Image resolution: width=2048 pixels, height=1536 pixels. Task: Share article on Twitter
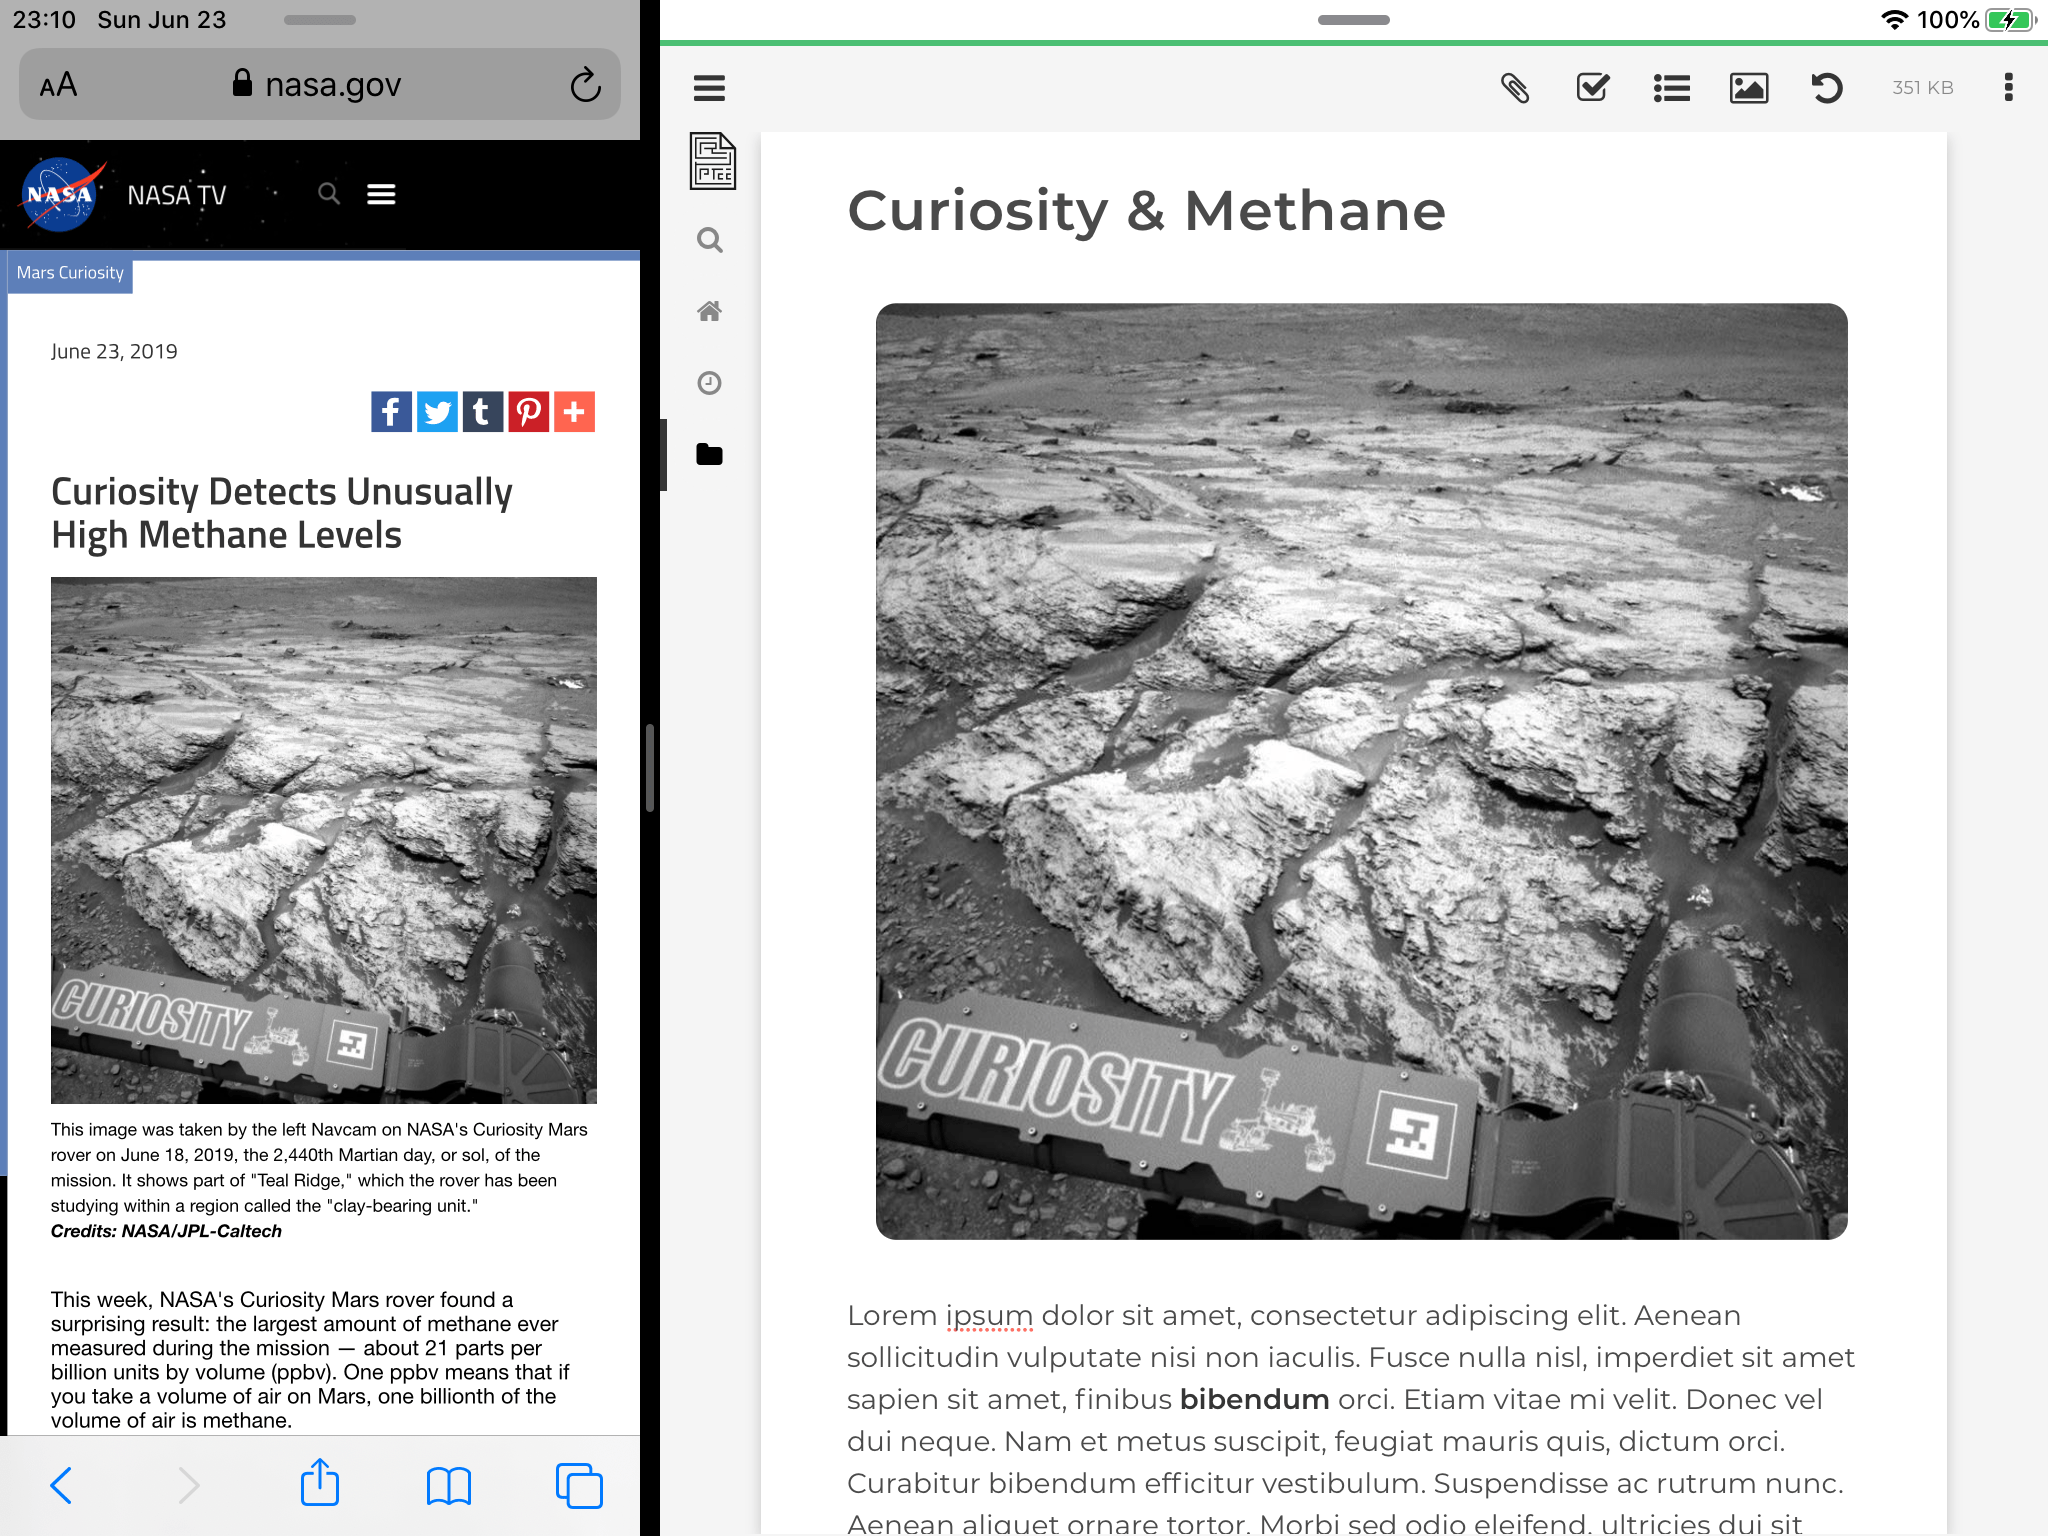(437, 411)
